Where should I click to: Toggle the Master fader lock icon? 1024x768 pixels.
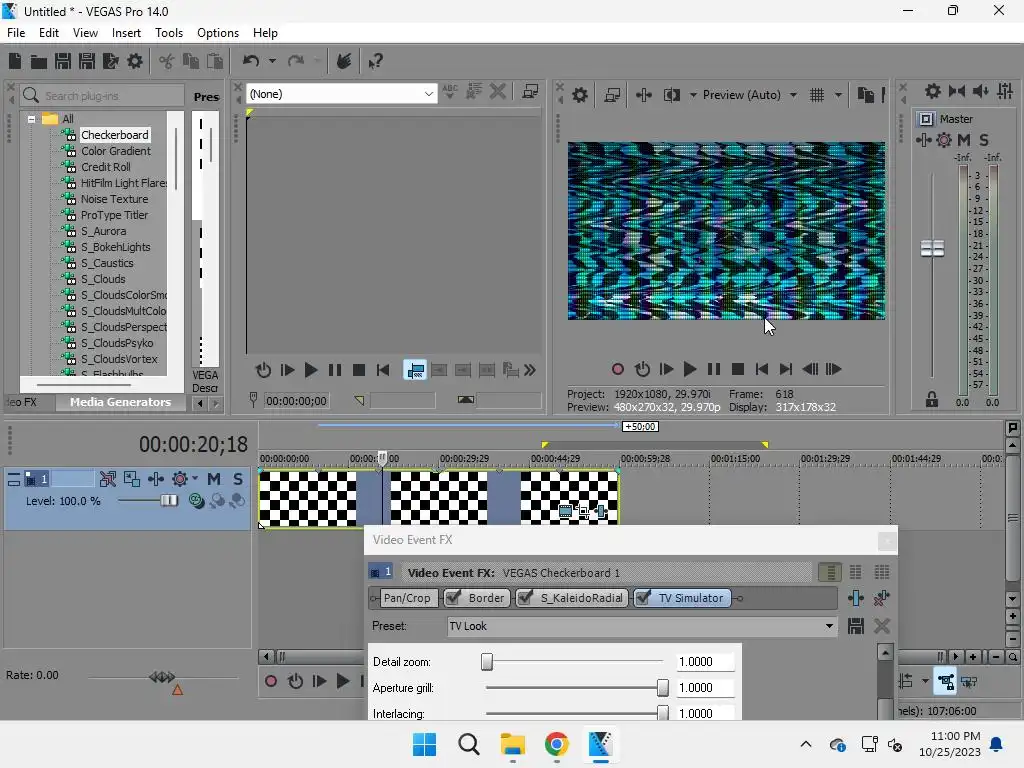pos(932,400)
